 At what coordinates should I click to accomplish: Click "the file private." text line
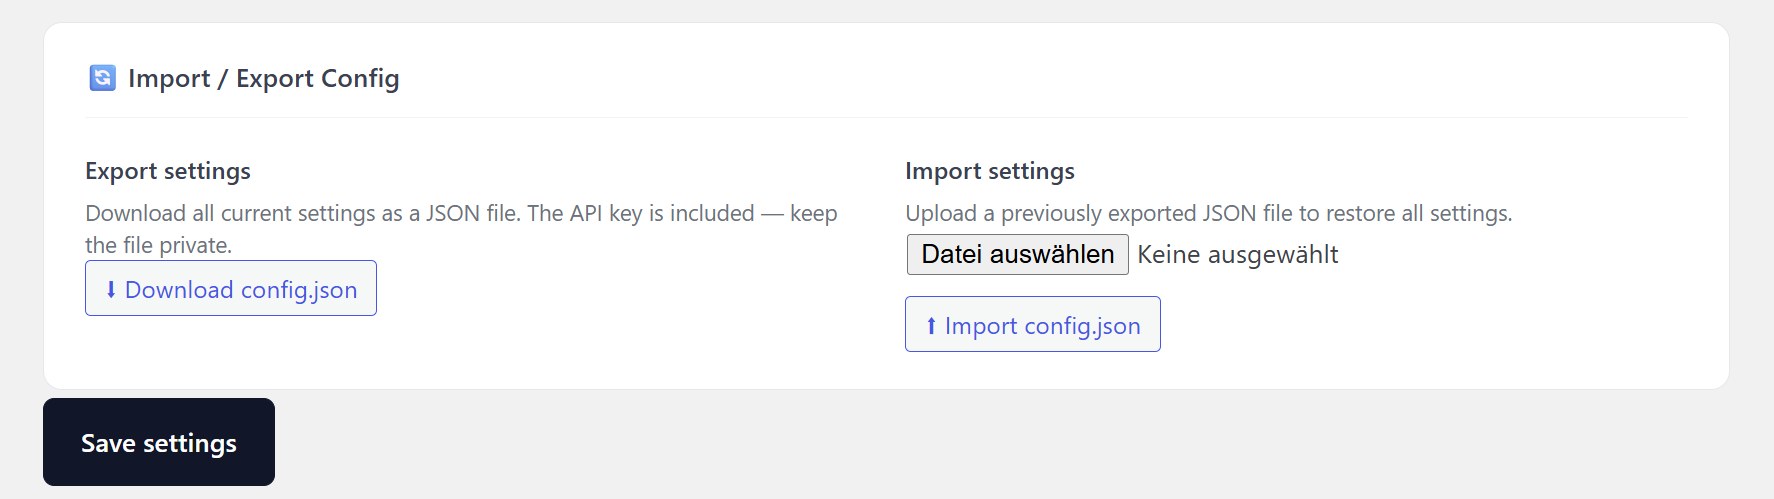158,246
